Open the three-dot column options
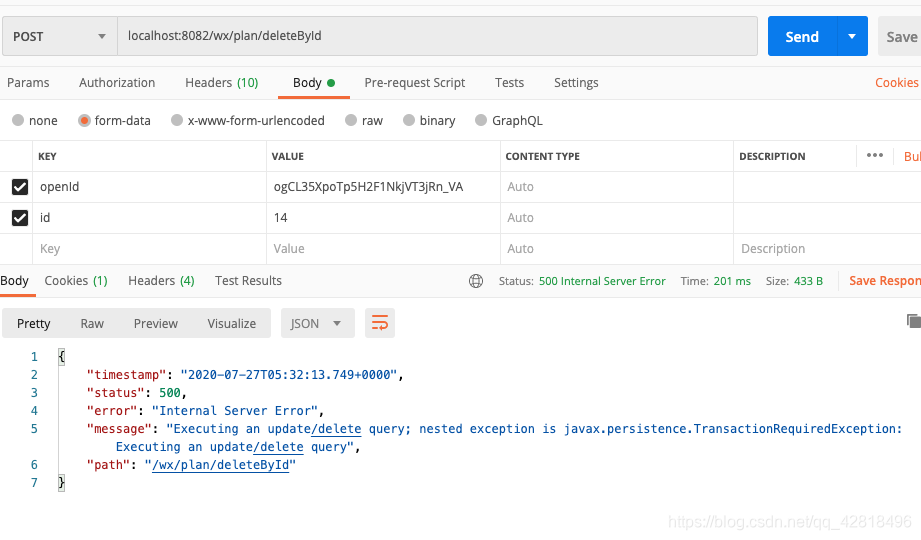921x540 pixels. pos(875,155)
